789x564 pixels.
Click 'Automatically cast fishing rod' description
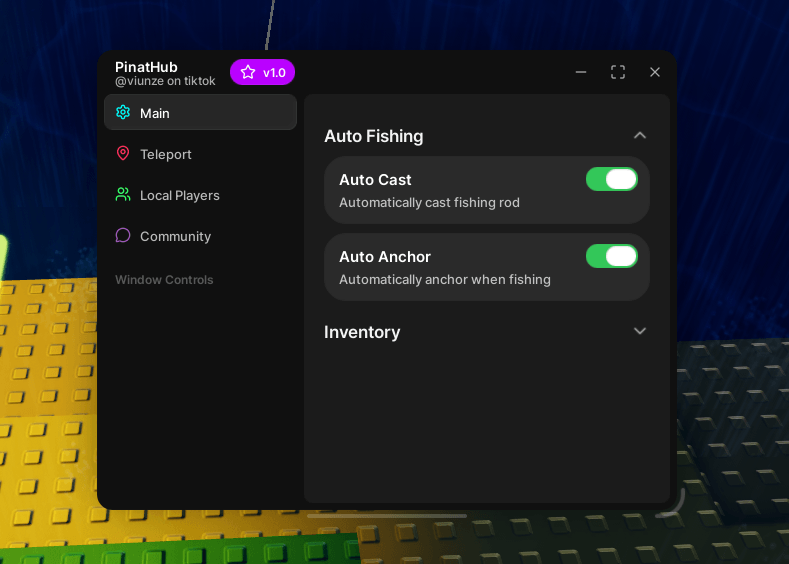click(429, 202)
